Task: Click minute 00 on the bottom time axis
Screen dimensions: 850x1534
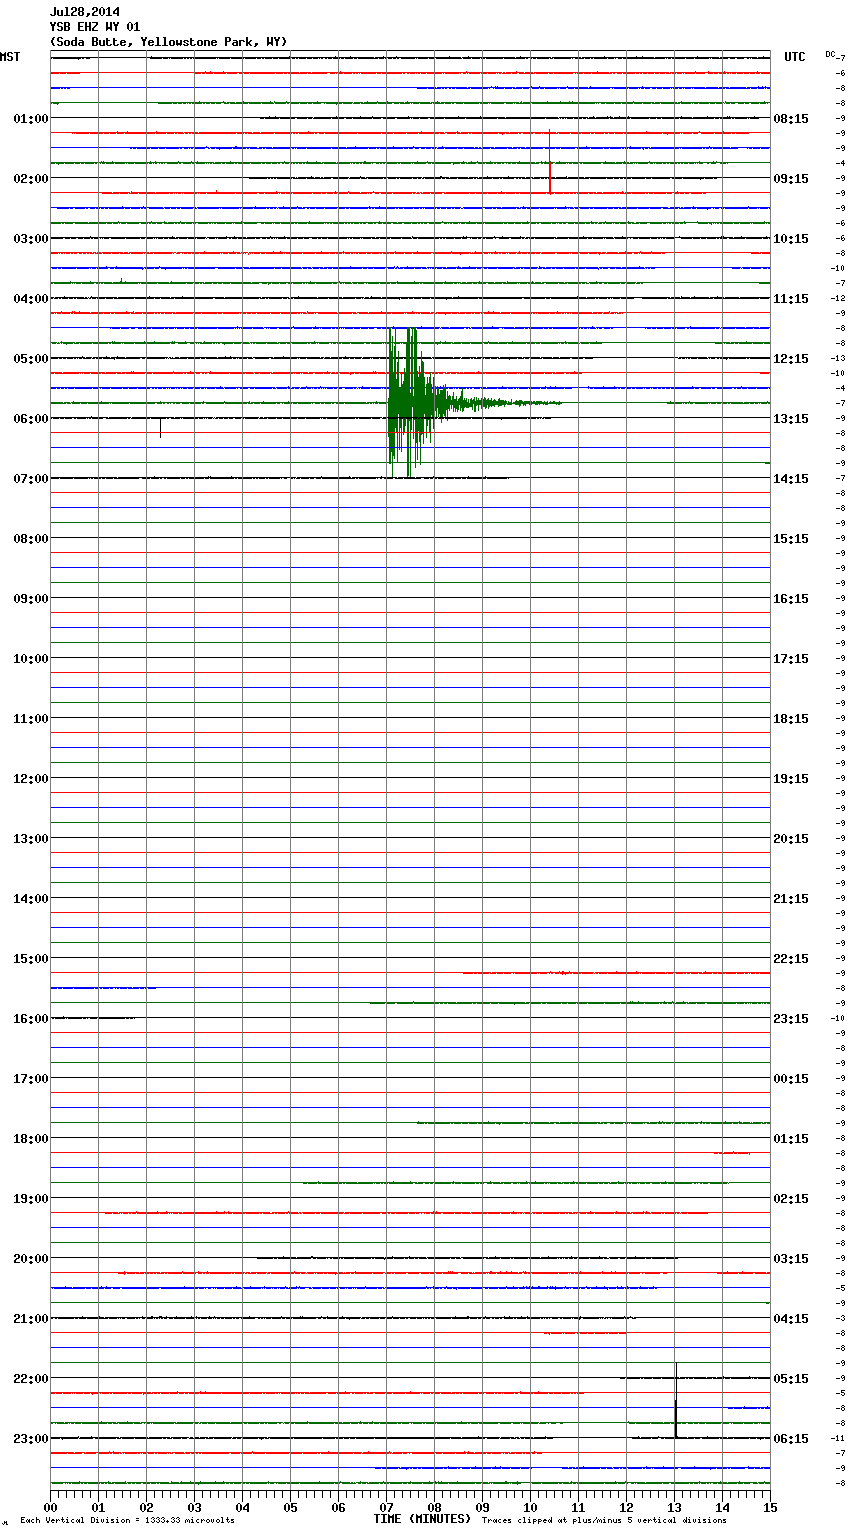Action: [50, 1507]
